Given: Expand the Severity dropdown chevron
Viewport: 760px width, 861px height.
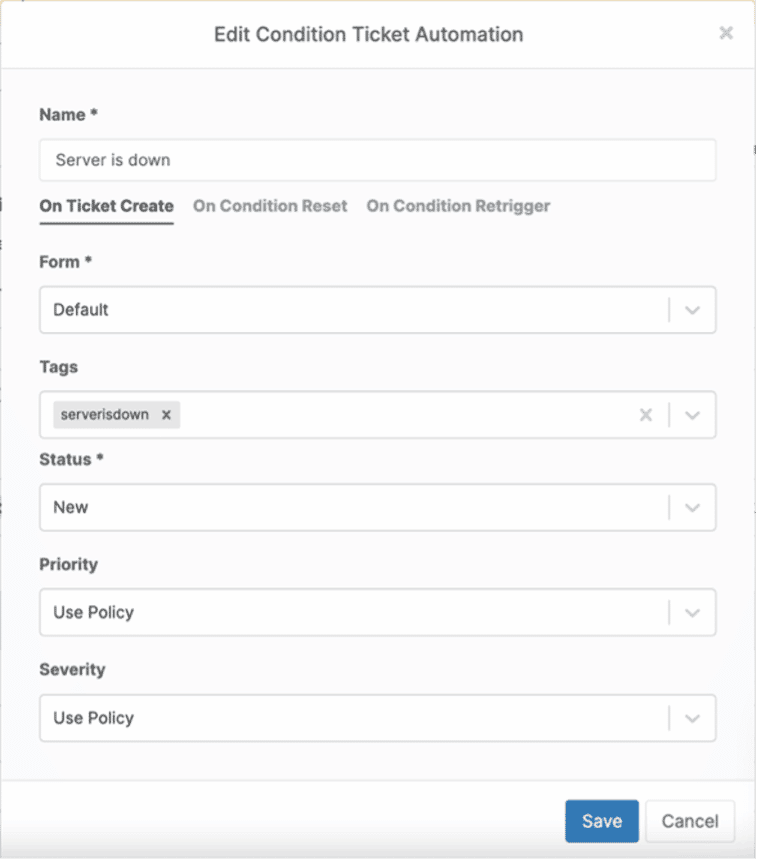Looking at the screenshot, I should coord(692,718).
